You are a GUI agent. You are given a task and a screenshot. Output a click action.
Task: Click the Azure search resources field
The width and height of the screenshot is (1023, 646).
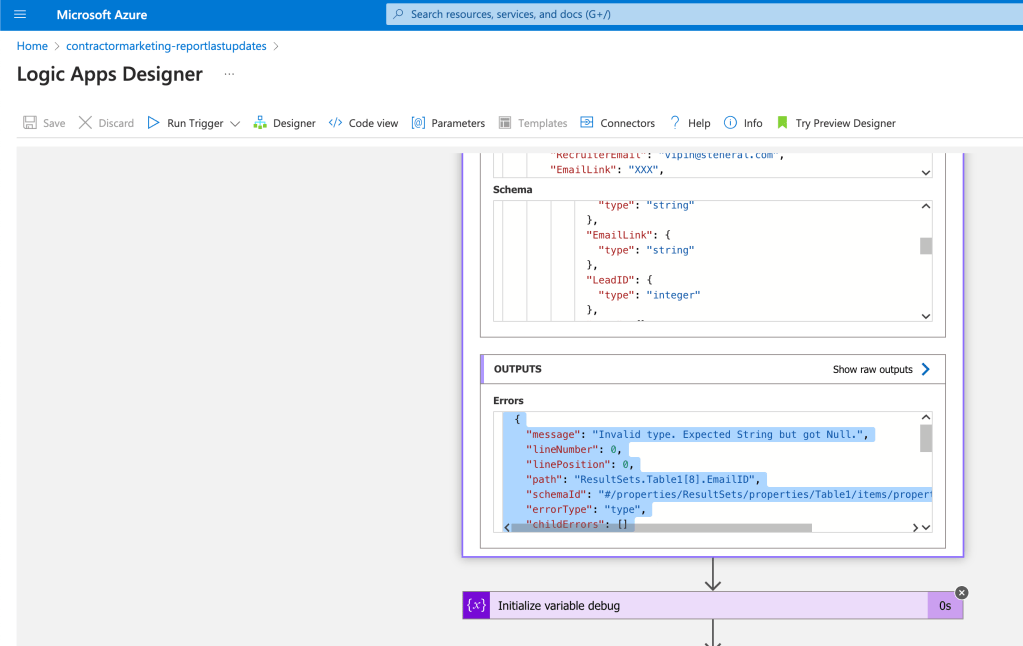[704, 14]
